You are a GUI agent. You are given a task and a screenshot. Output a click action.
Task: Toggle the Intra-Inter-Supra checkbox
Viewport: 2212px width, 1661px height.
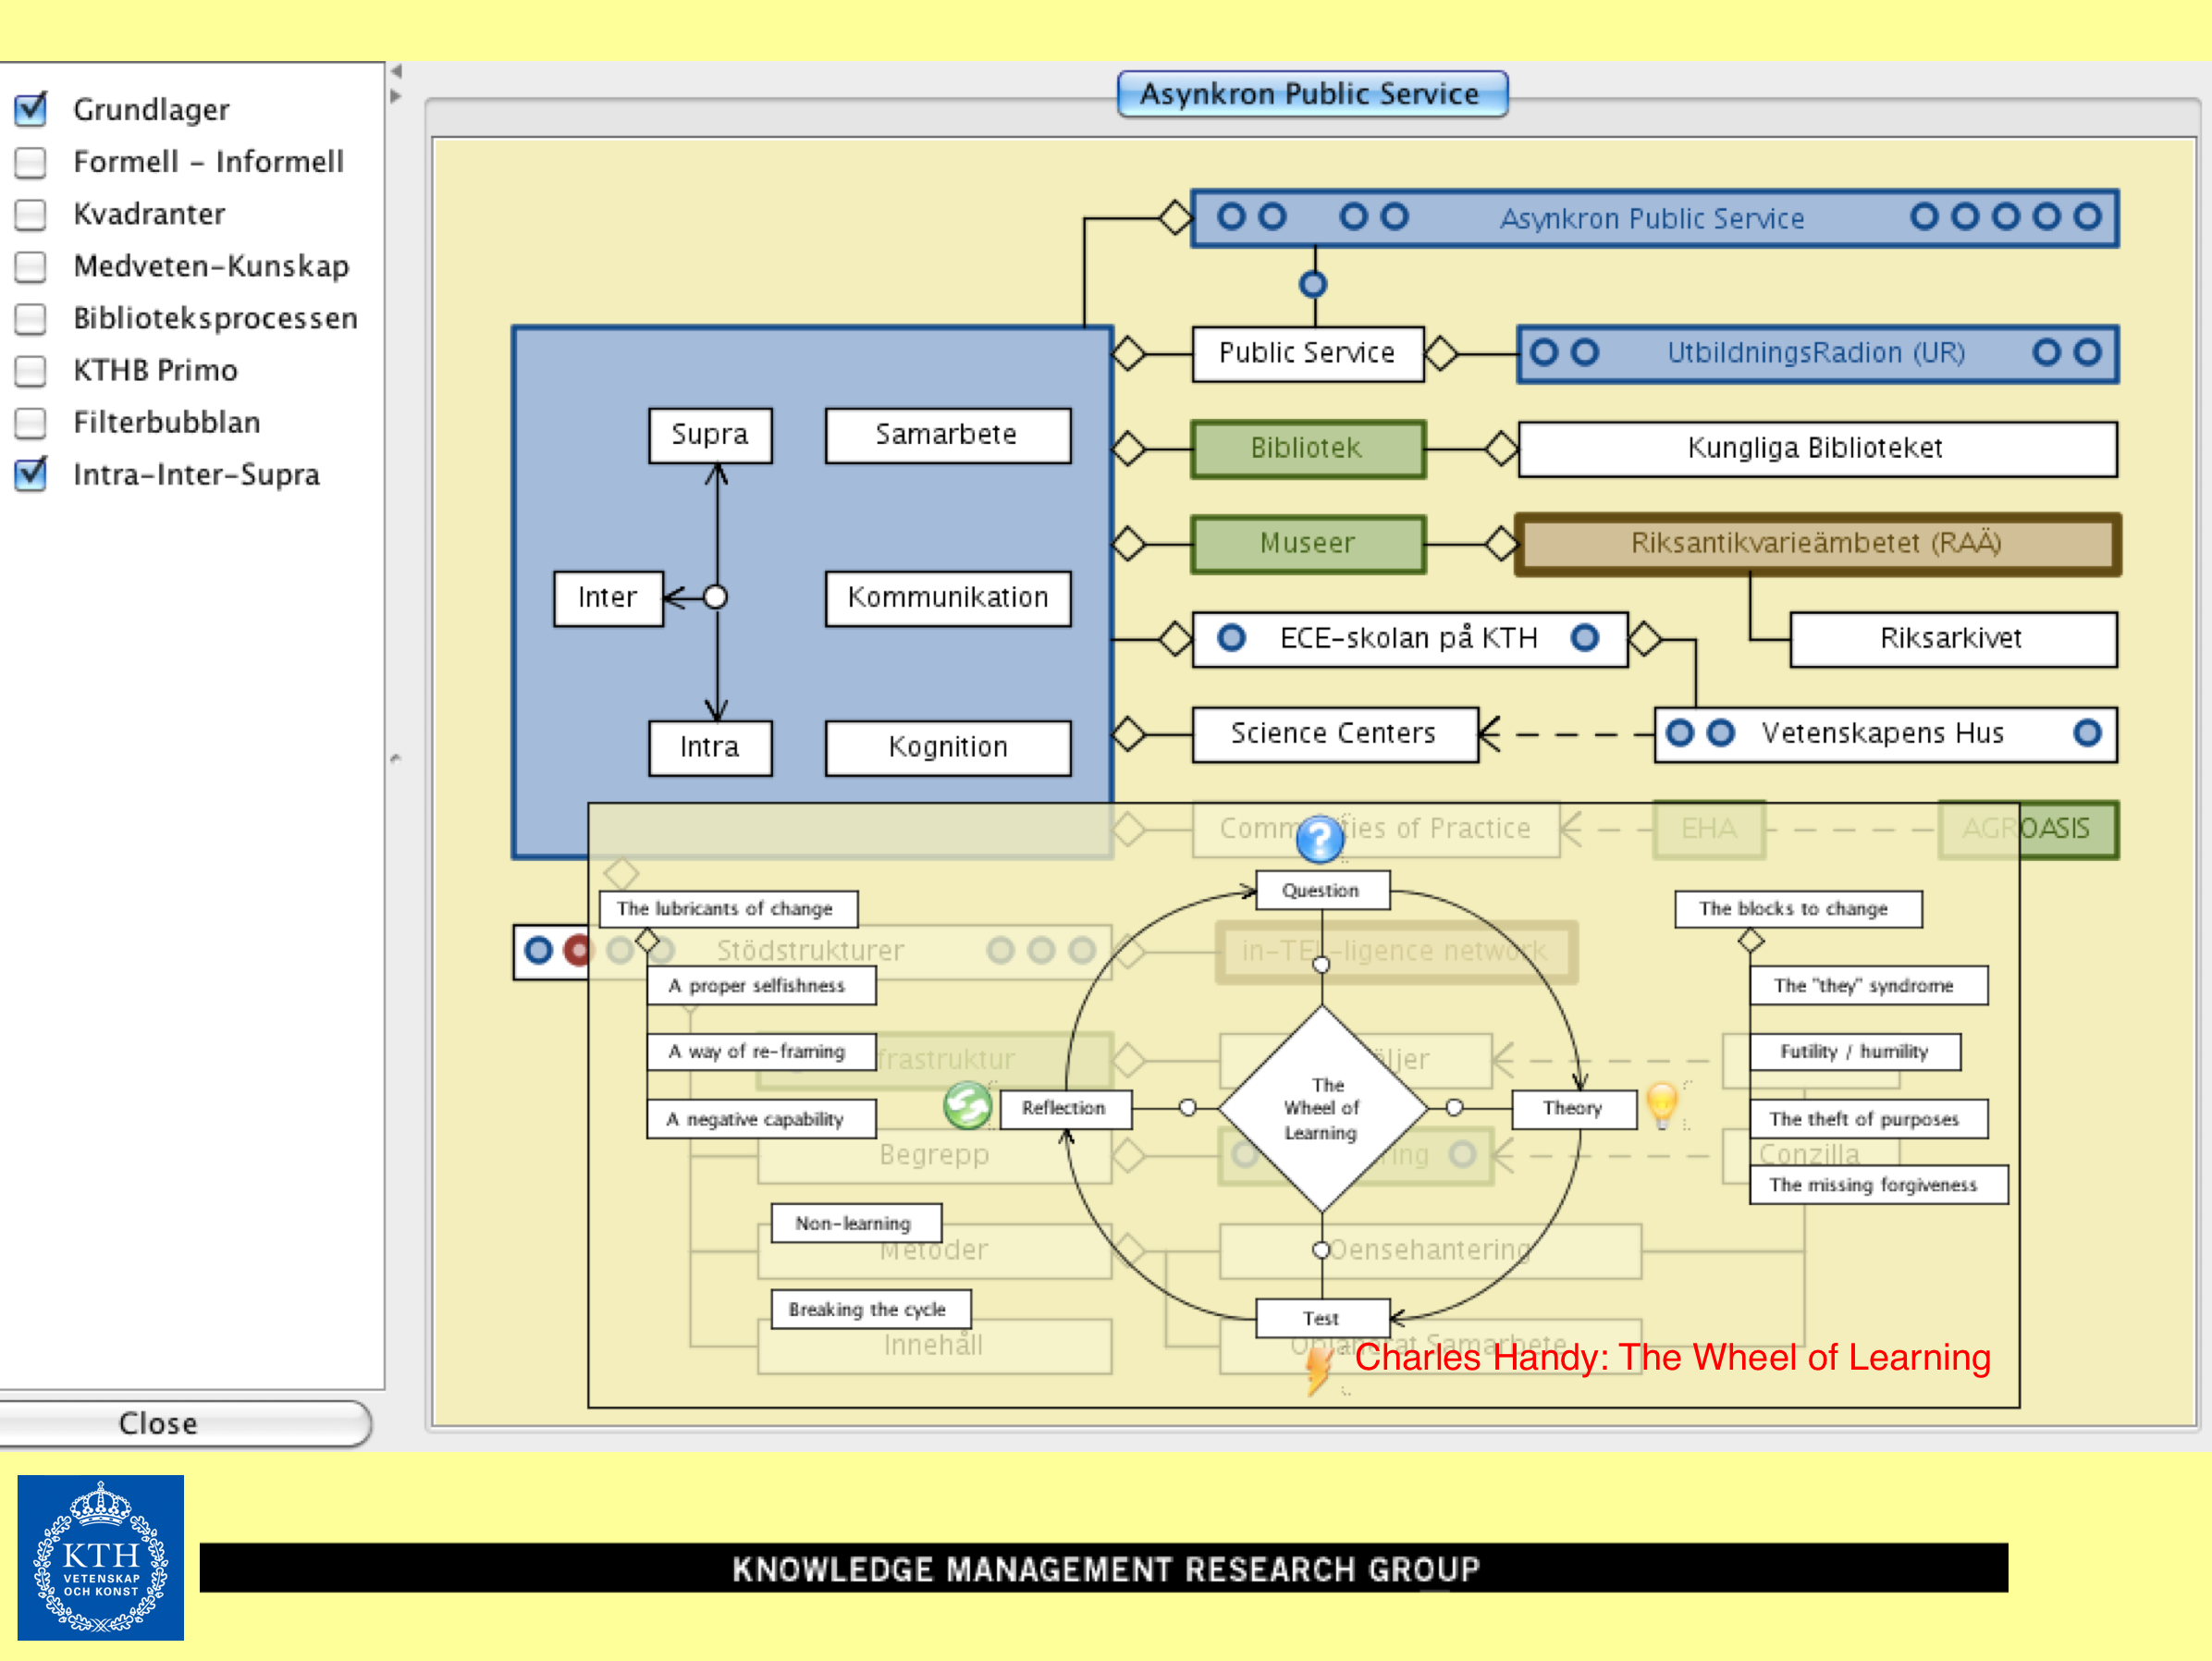(x=31, y=474)
